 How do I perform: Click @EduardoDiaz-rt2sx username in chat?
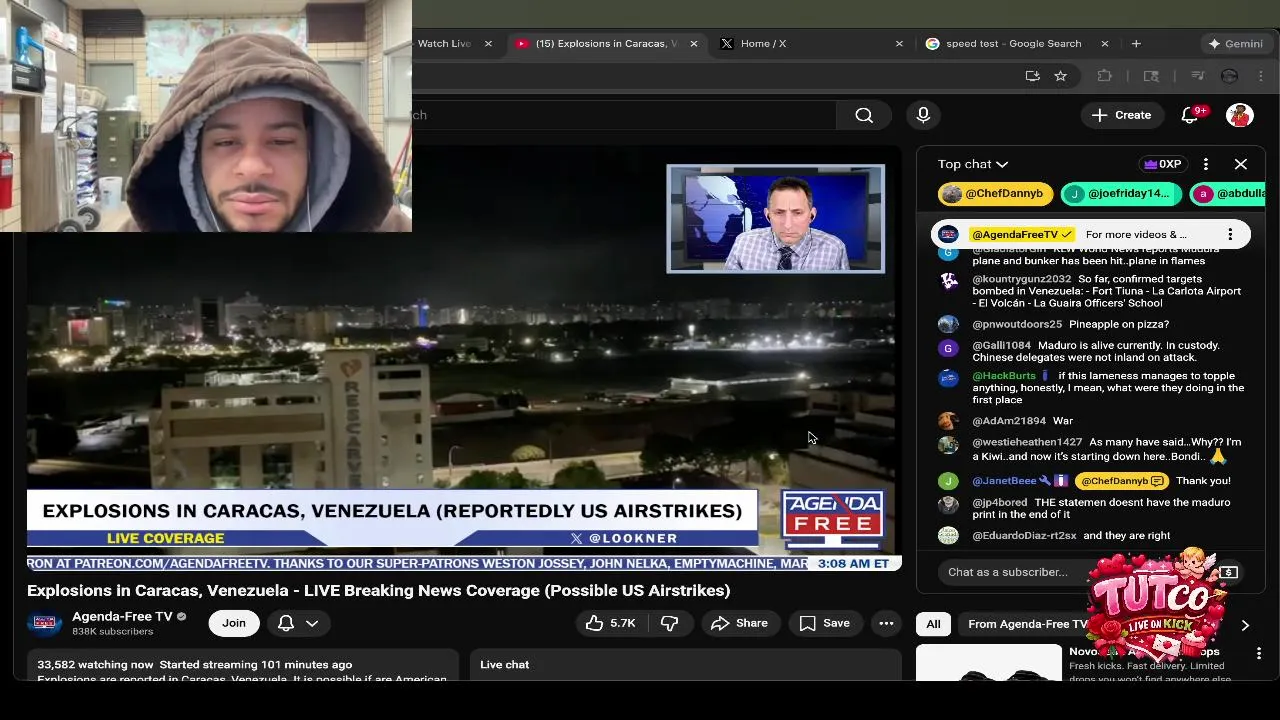click(1024, 535)
